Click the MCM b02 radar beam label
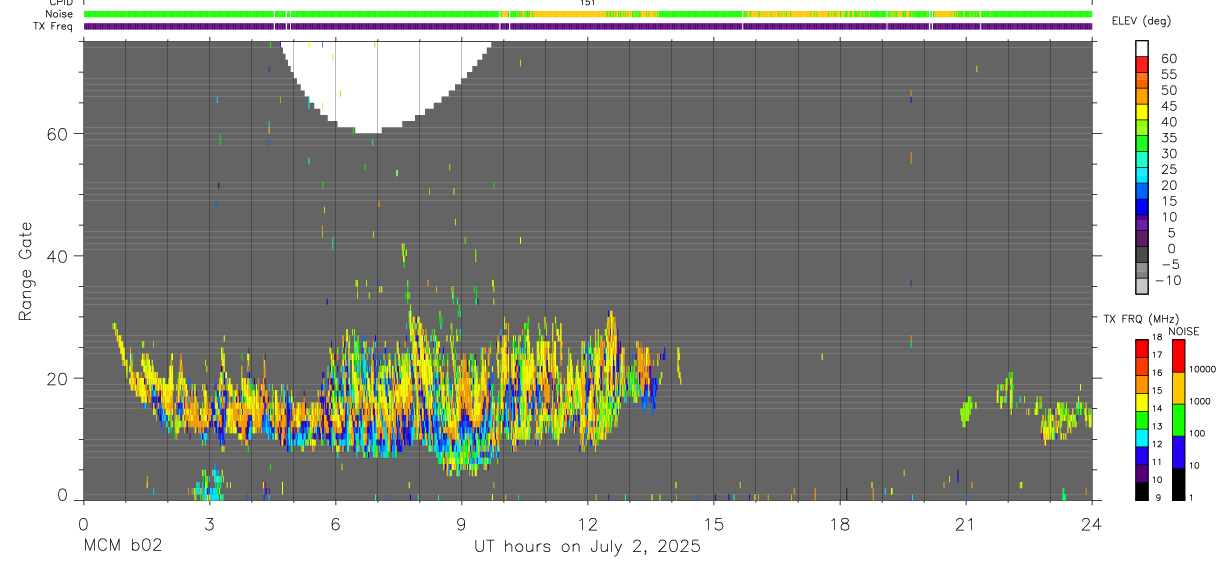The width and height of the screenshot is (1228, 567). pyautogui.click(x=123, y=546)
